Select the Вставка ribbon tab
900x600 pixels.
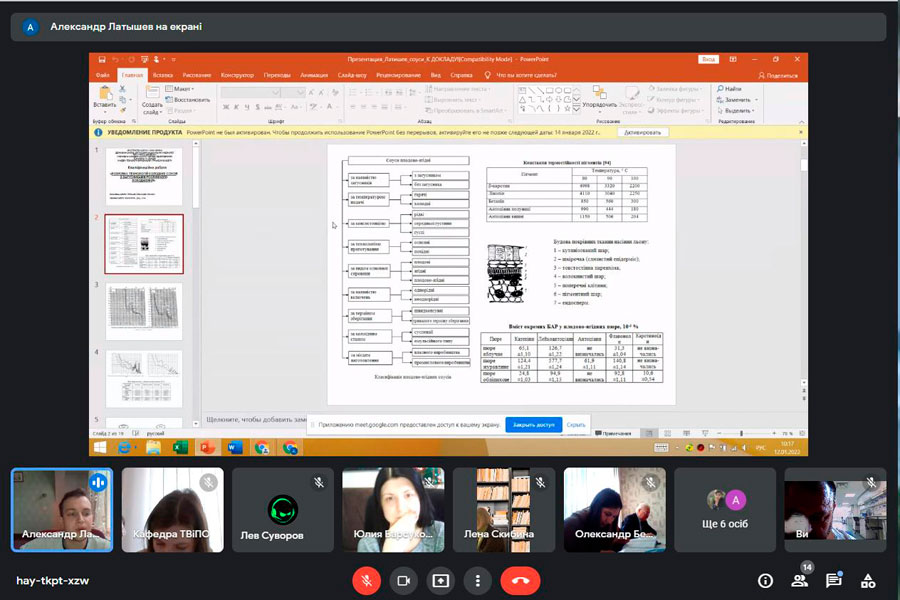click(x=164, y=75)
